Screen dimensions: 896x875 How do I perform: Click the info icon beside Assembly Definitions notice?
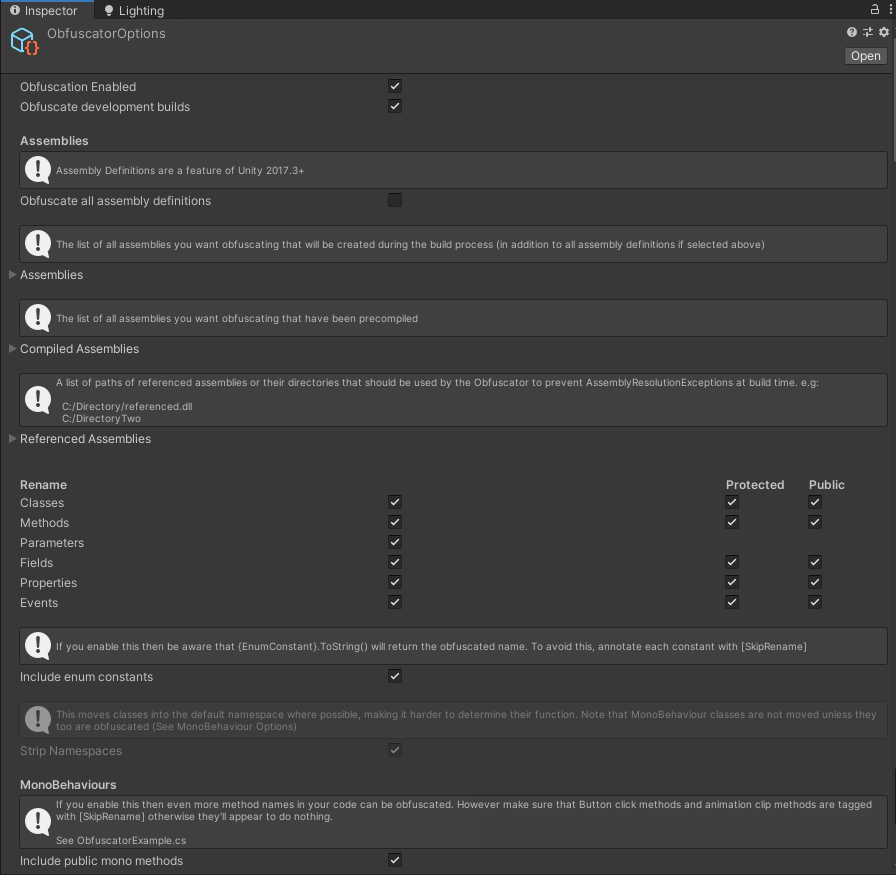click(x=37, y=169)
